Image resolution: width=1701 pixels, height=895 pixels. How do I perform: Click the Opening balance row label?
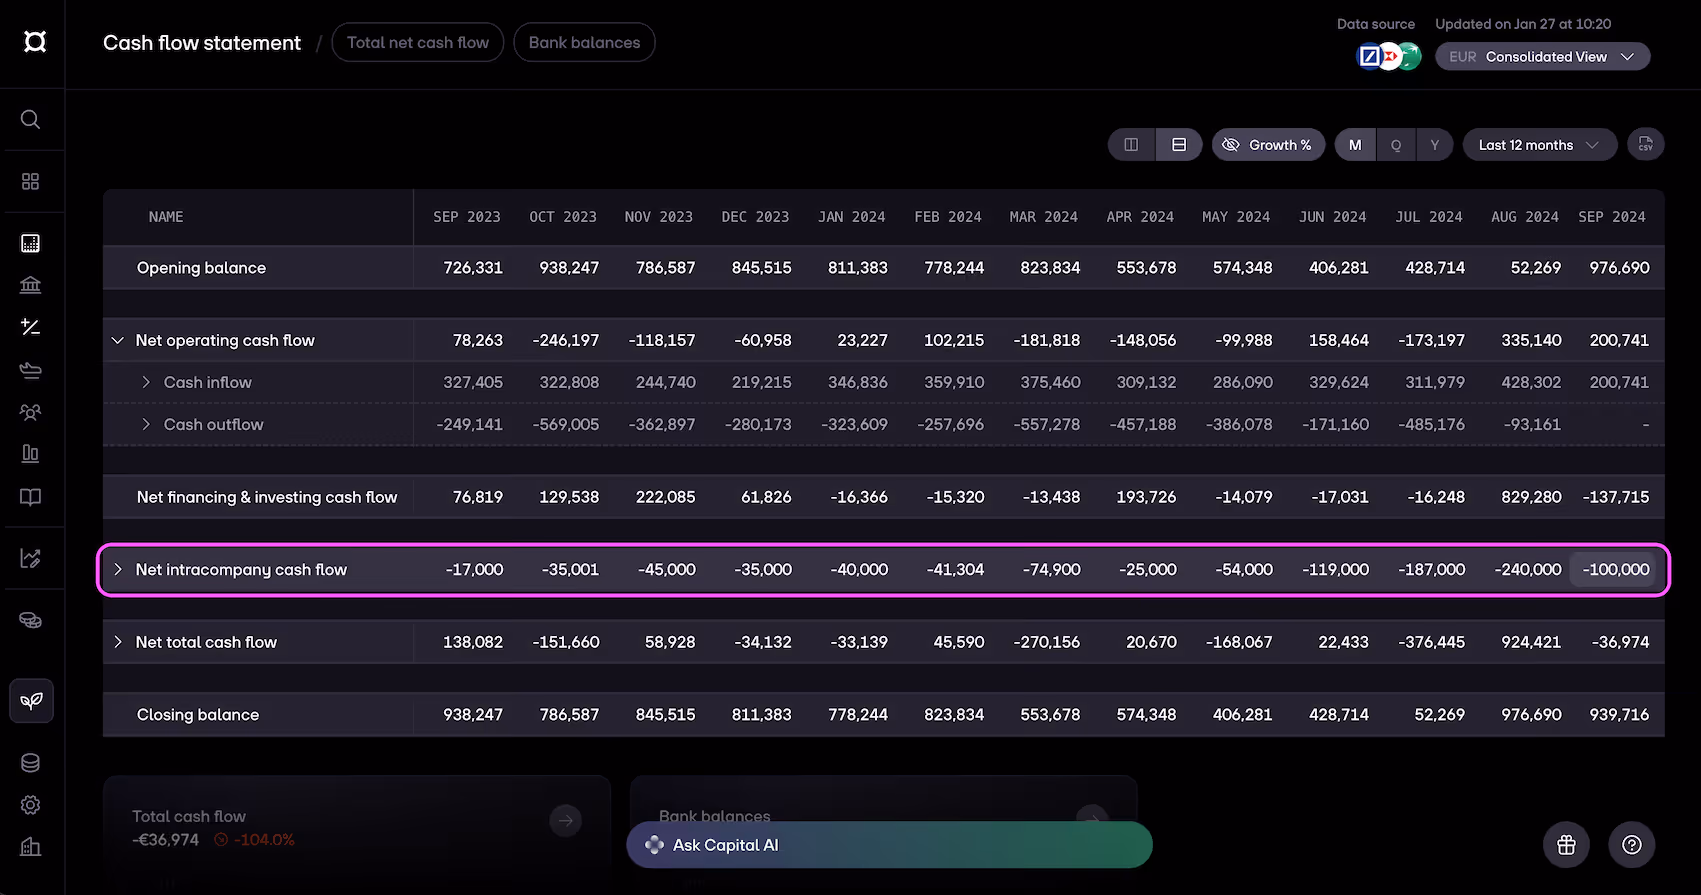(201, 268)
